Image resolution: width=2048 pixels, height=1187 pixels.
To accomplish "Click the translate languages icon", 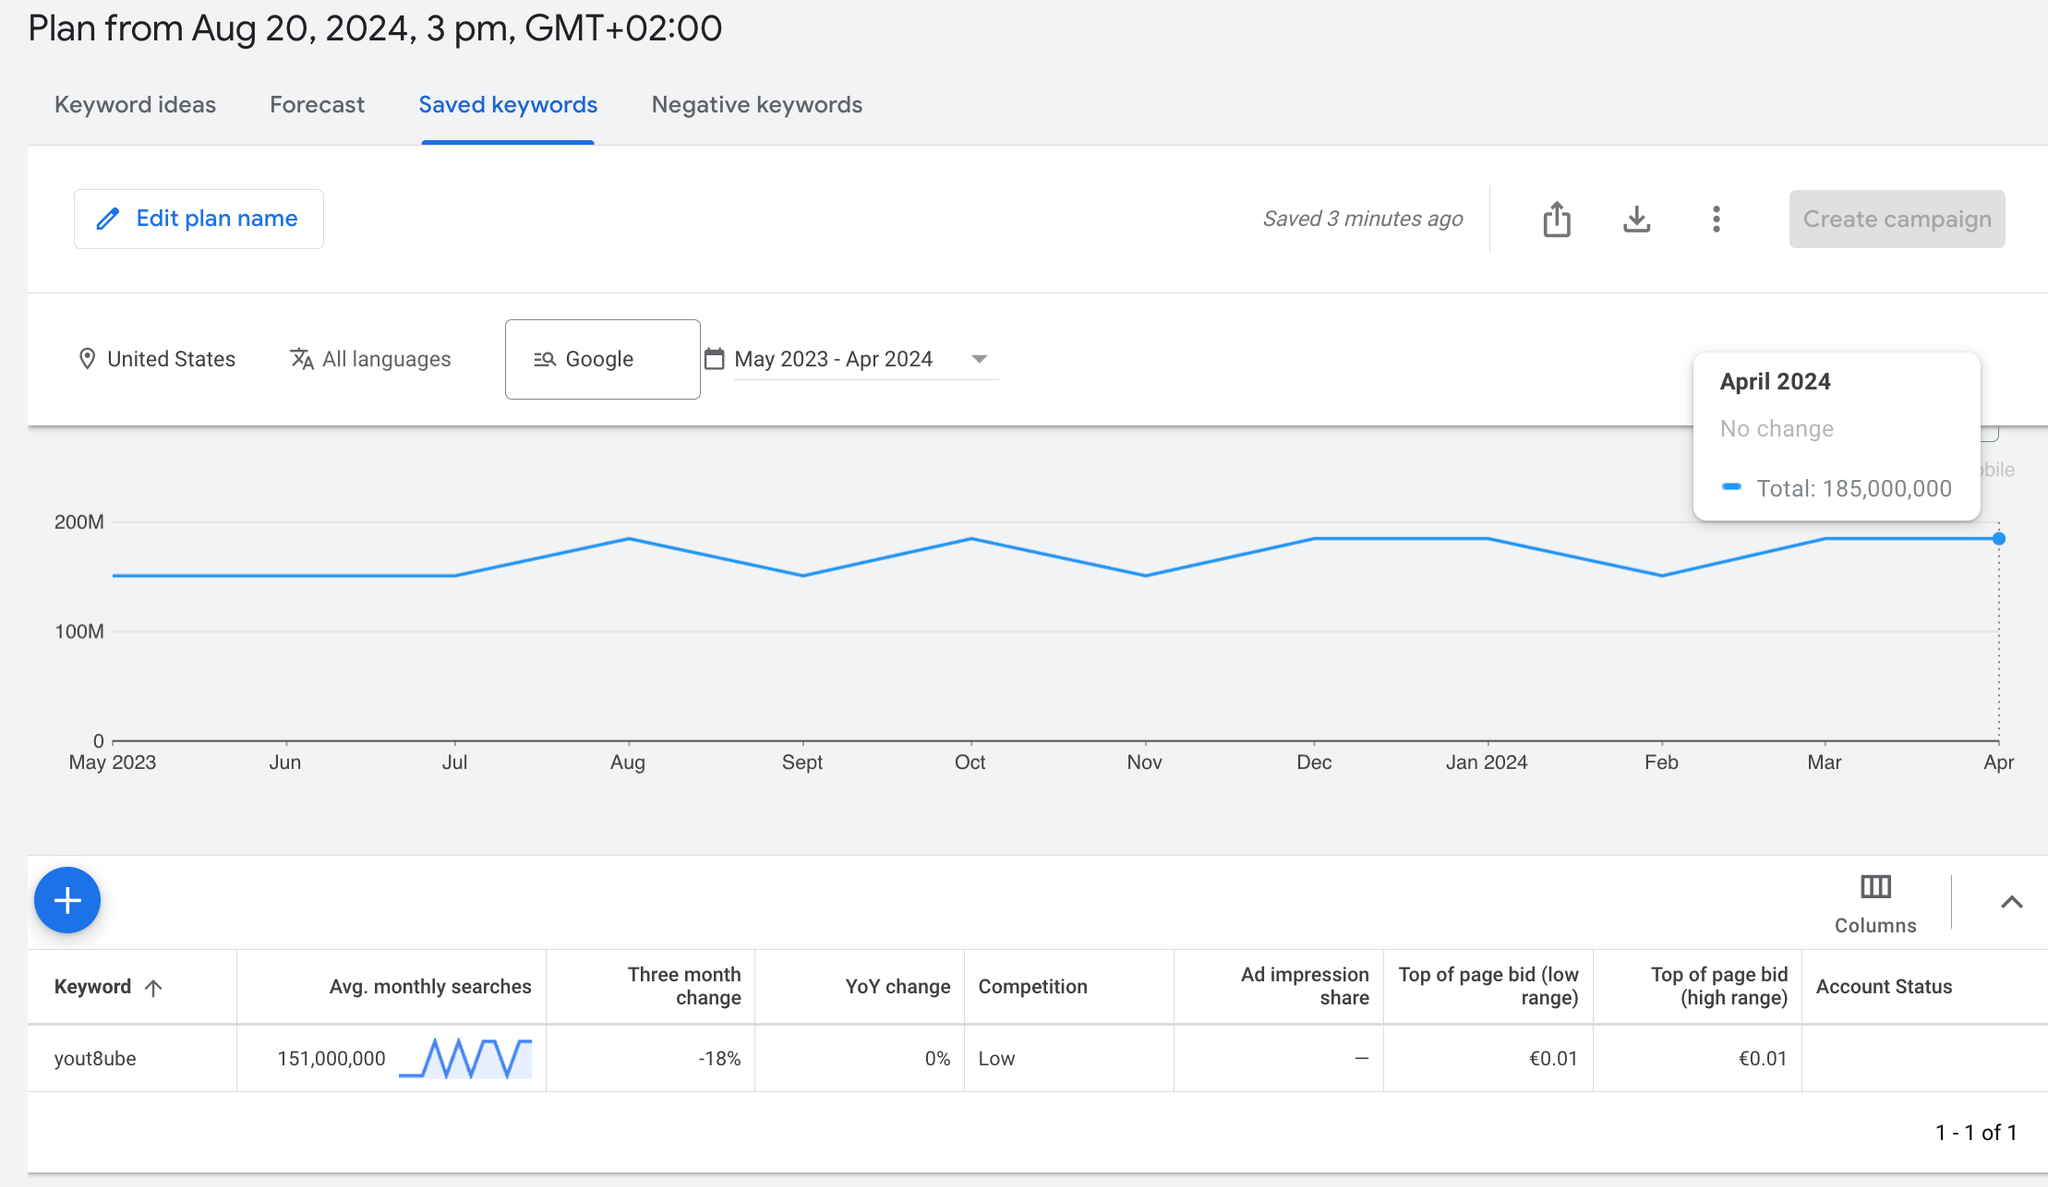I will pos(301,359).
